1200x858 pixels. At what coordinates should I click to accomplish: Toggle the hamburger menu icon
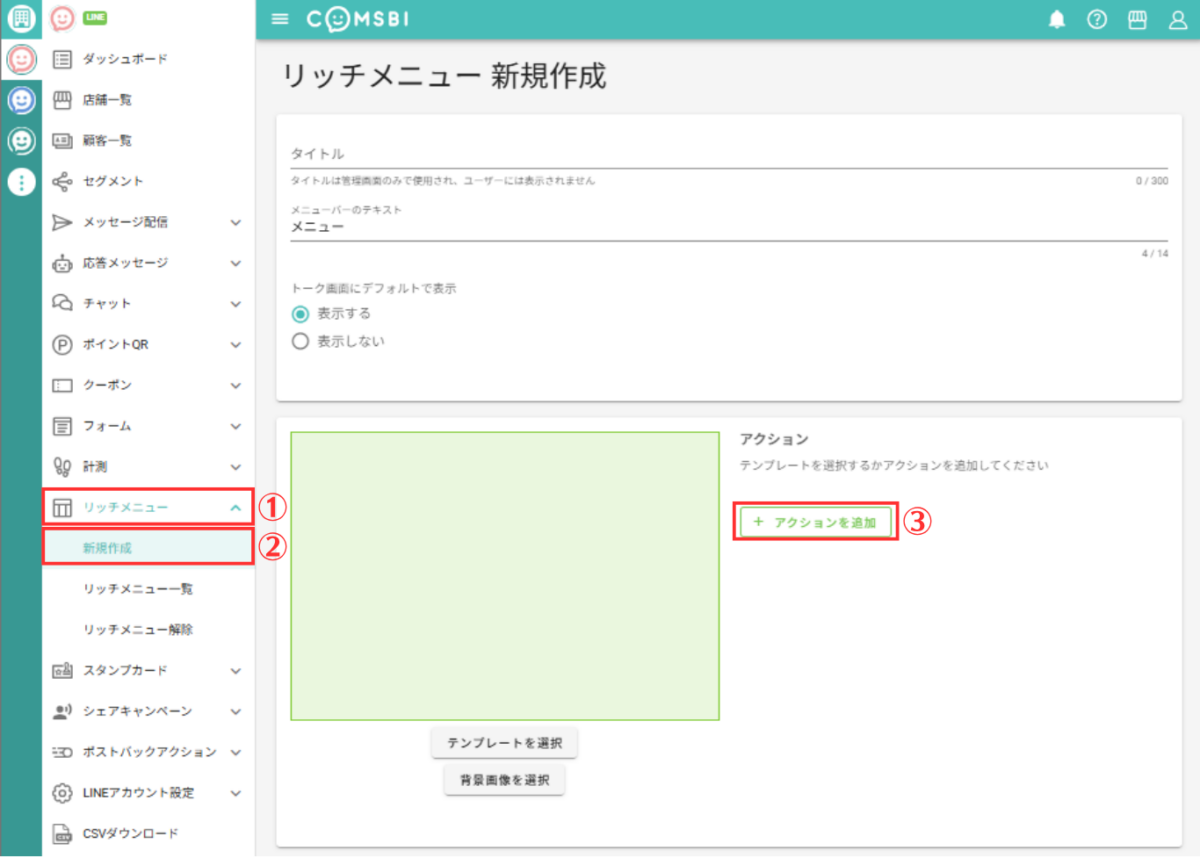coord(280,20)
